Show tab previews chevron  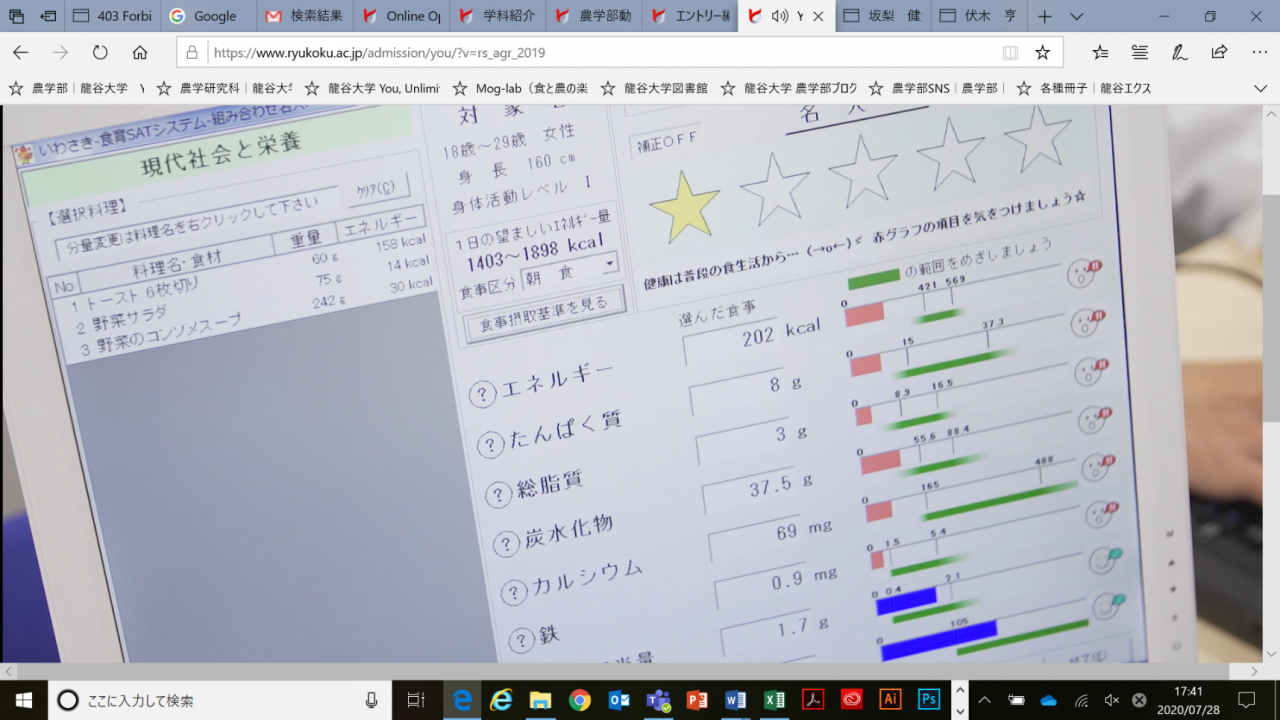tap(1077, 16)
